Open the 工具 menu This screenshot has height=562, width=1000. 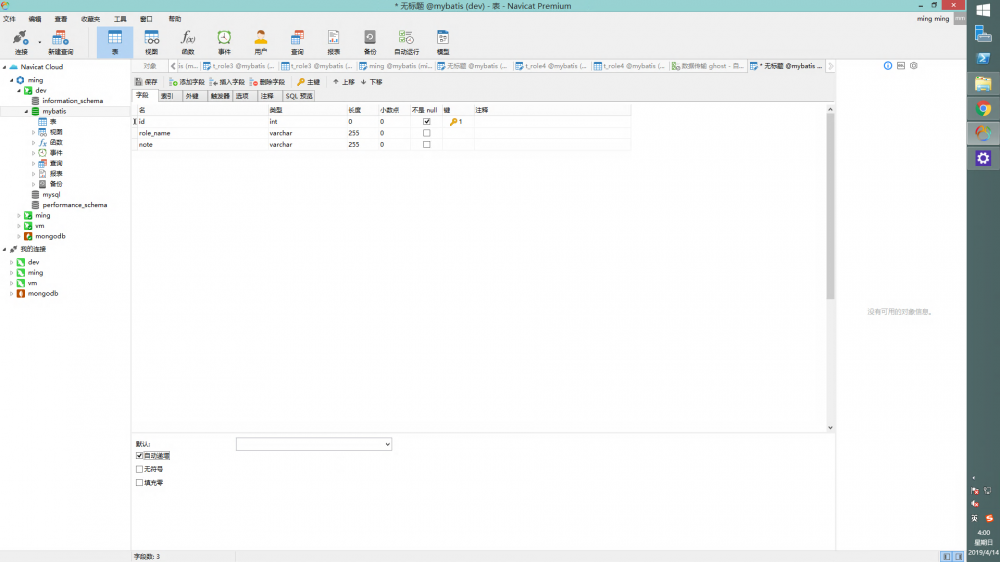[120, 19]
